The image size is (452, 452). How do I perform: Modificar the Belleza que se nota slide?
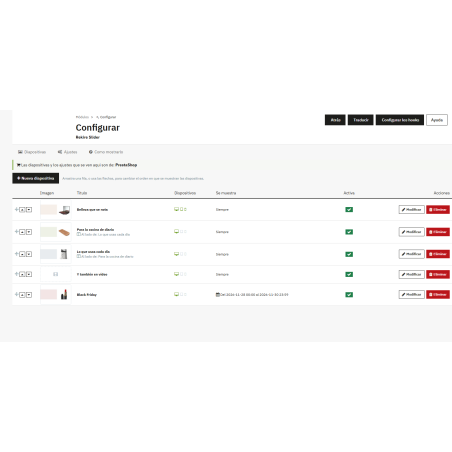pyautogui.click(x=412, y=210)
